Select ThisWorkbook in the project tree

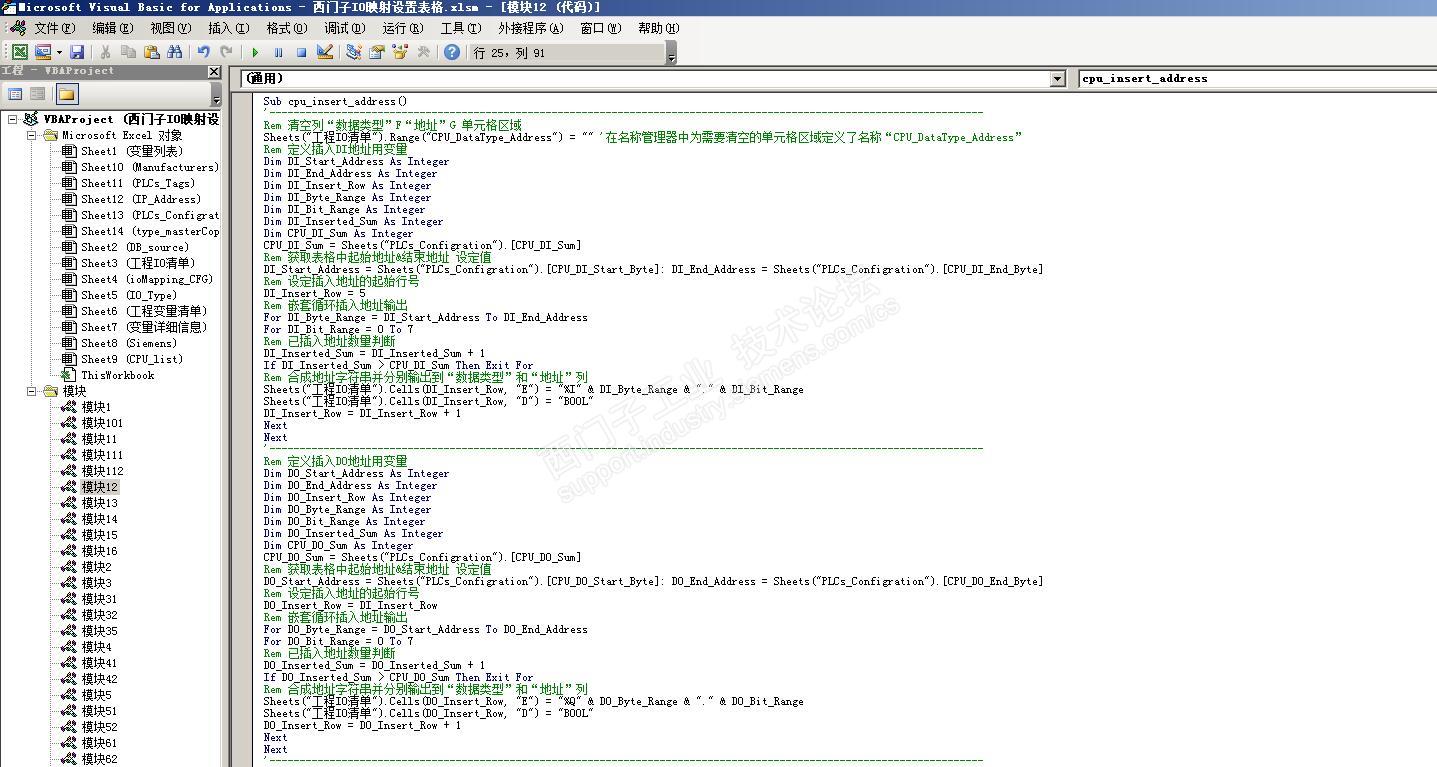click(118, 375)
